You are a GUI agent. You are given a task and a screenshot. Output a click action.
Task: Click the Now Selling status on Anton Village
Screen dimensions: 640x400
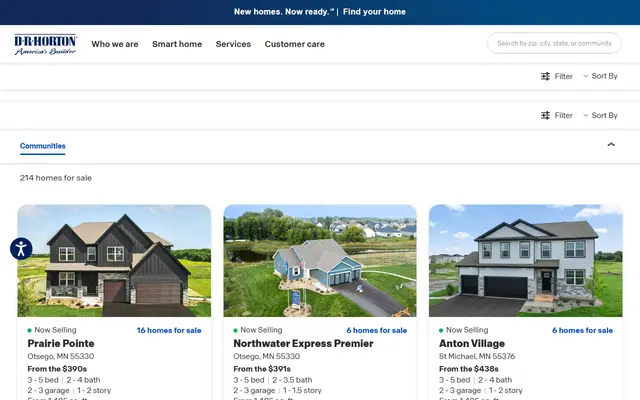(x=464, y=330)
